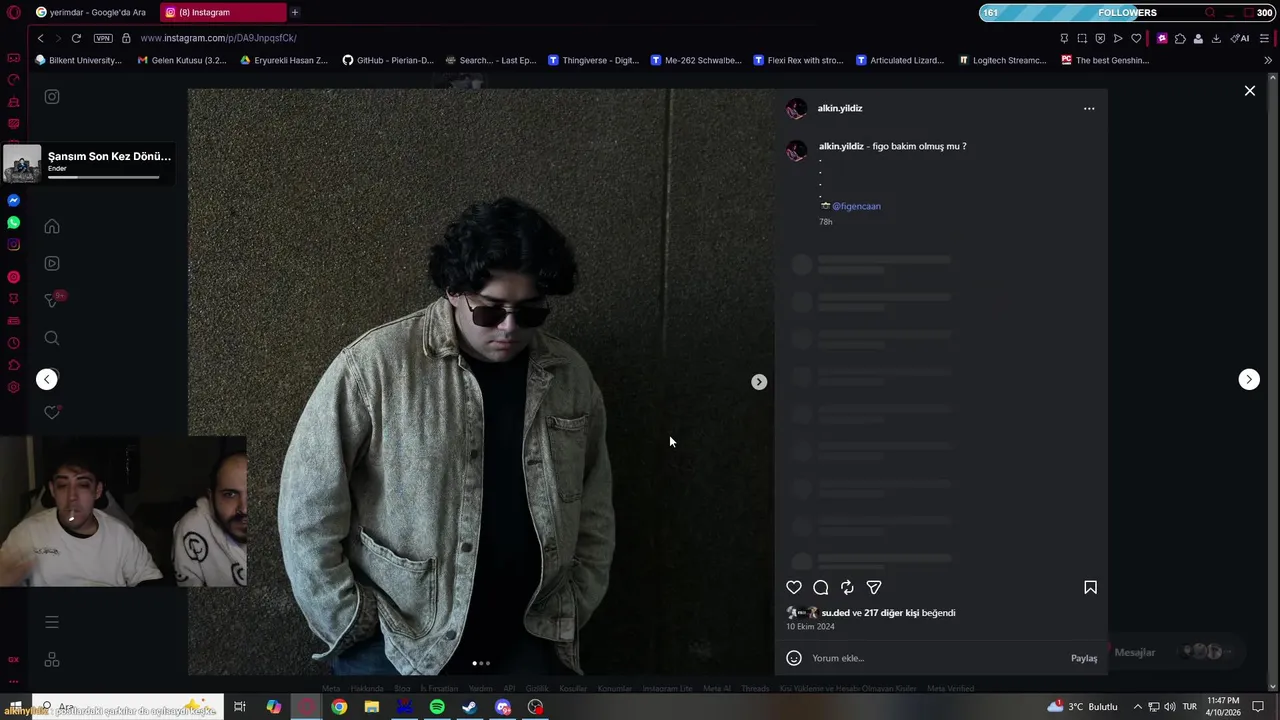Open the @figencaan mention link
Viewport: 1280px width, 720px height.
[x=856, y=206]
